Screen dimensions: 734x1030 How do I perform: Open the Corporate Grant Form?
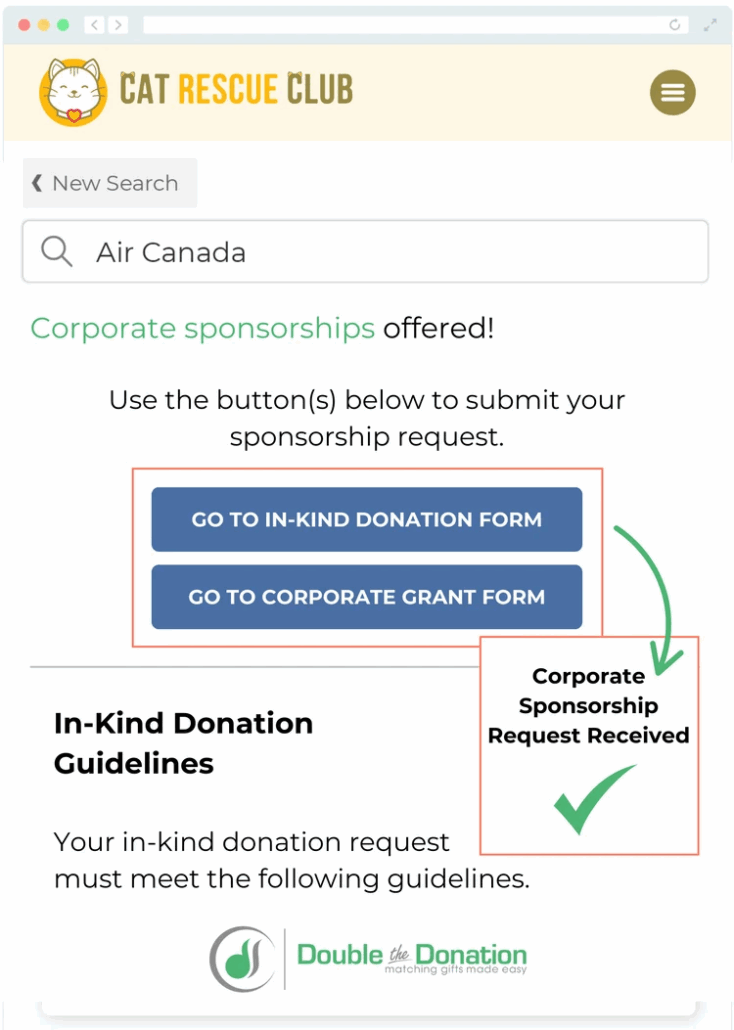366,597
